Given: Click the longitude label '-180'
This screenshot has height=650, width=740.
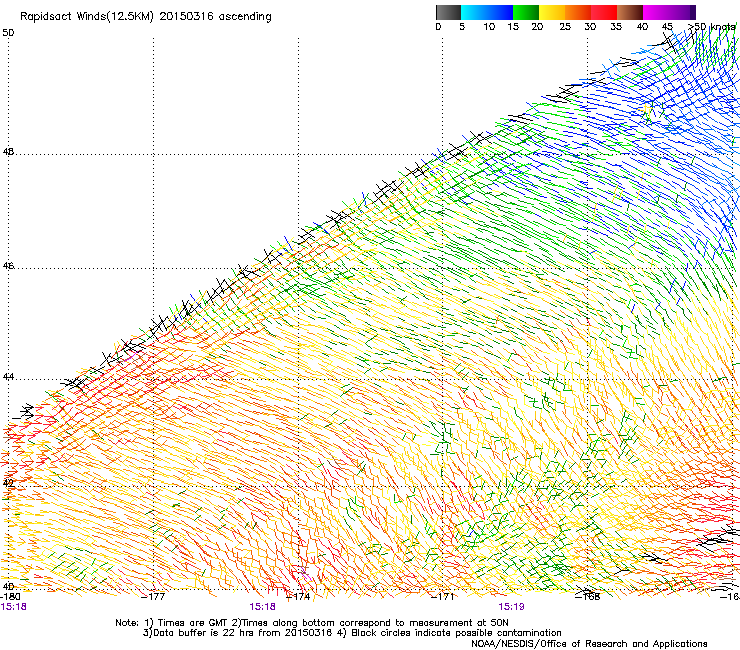Looking at the screenshot, I should pyautogui.click(x=10, y=597).
